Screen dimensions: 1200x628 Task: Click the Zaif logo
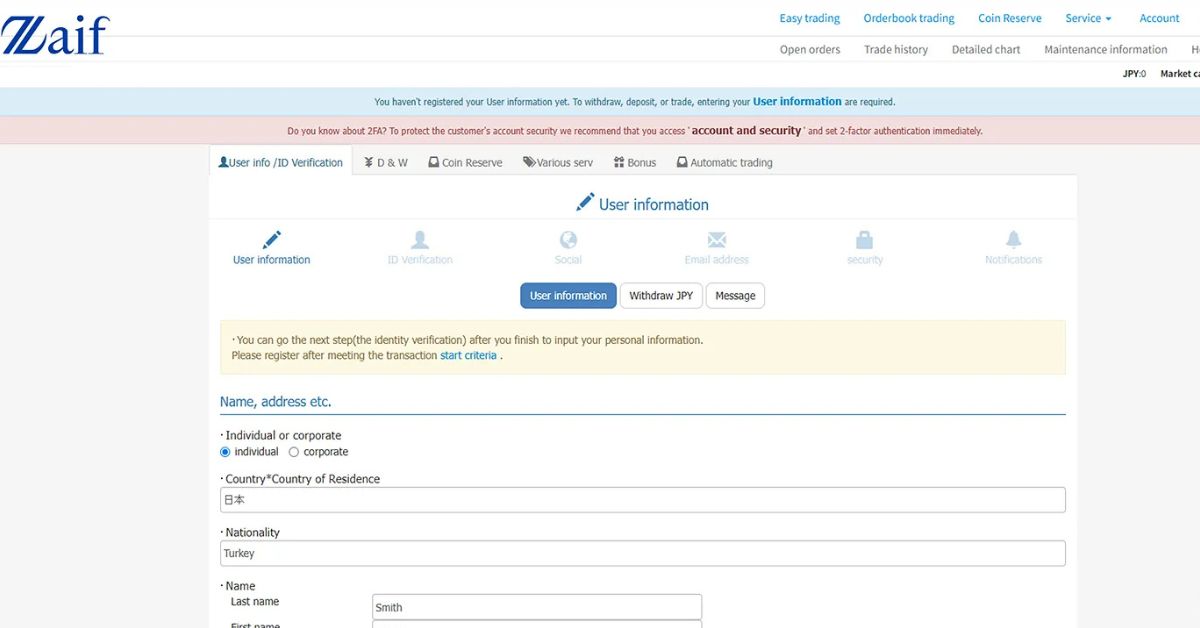(54, 32)
